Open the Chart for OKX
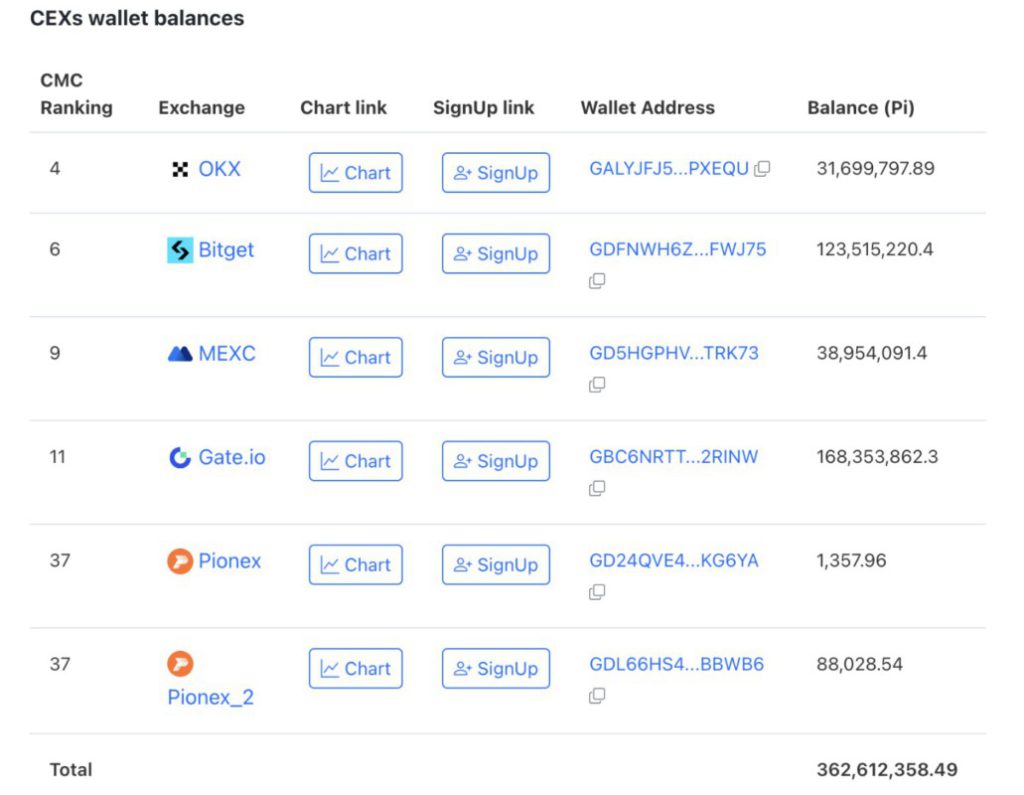Viewport: 1024px width, 795px height. 356,172
